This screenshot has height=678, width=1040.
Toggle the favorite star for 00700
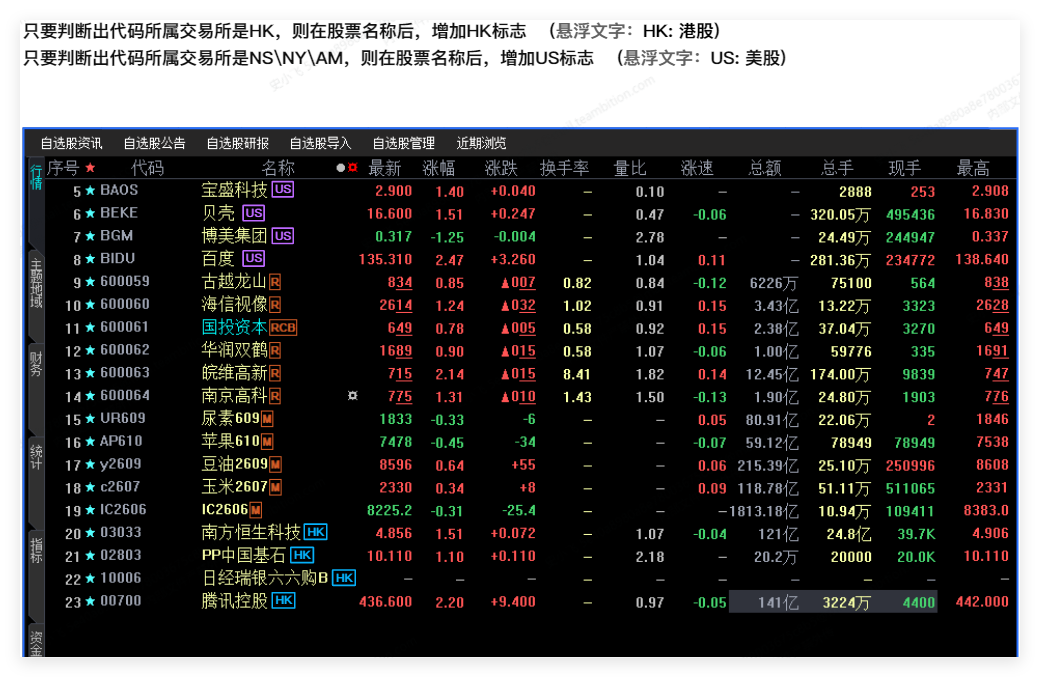pyautogui.click(x=90, y=601)
